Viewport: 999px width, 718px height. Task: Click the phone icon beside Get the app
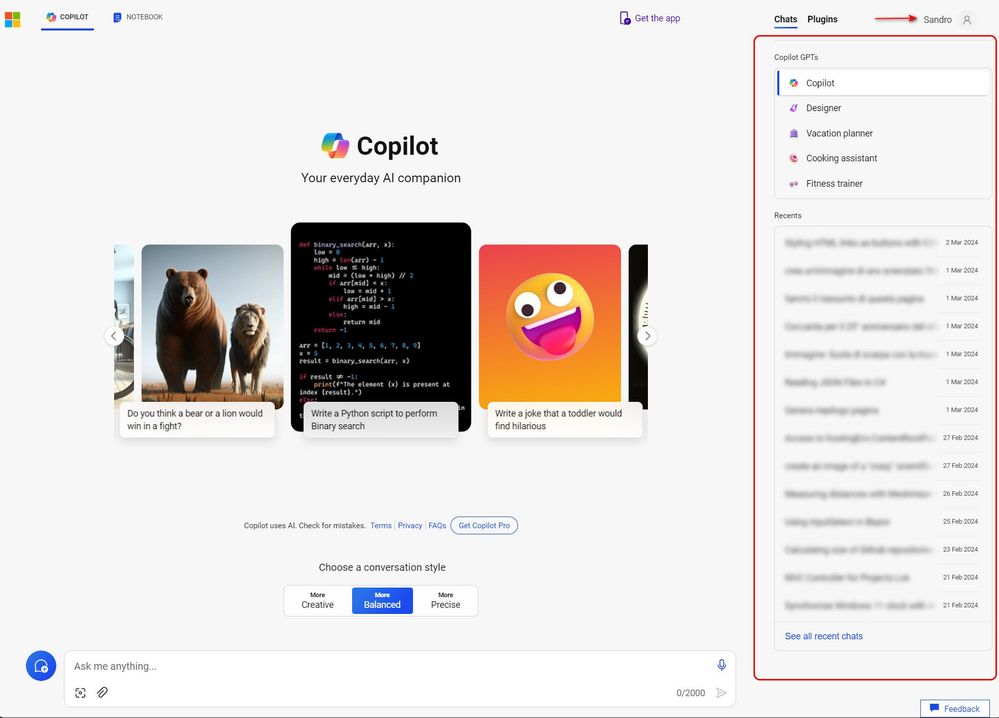point(625,18)
